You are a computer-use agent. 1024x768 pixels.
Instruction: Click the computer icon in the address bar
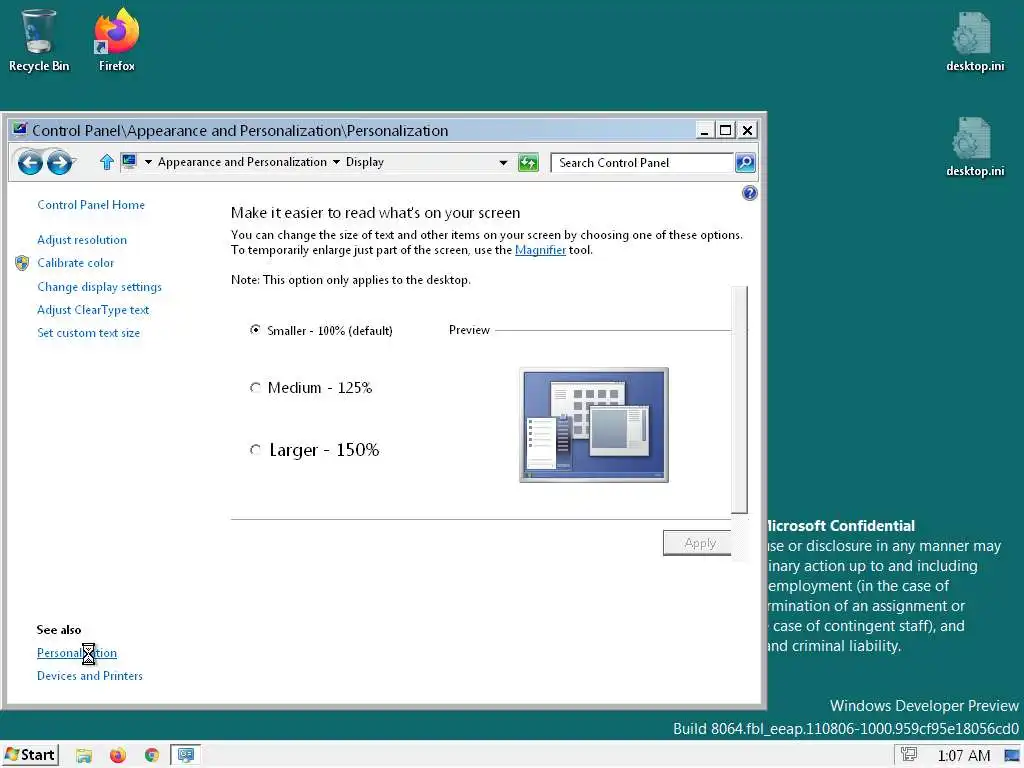pyautogui.click(x=129, y=161)
